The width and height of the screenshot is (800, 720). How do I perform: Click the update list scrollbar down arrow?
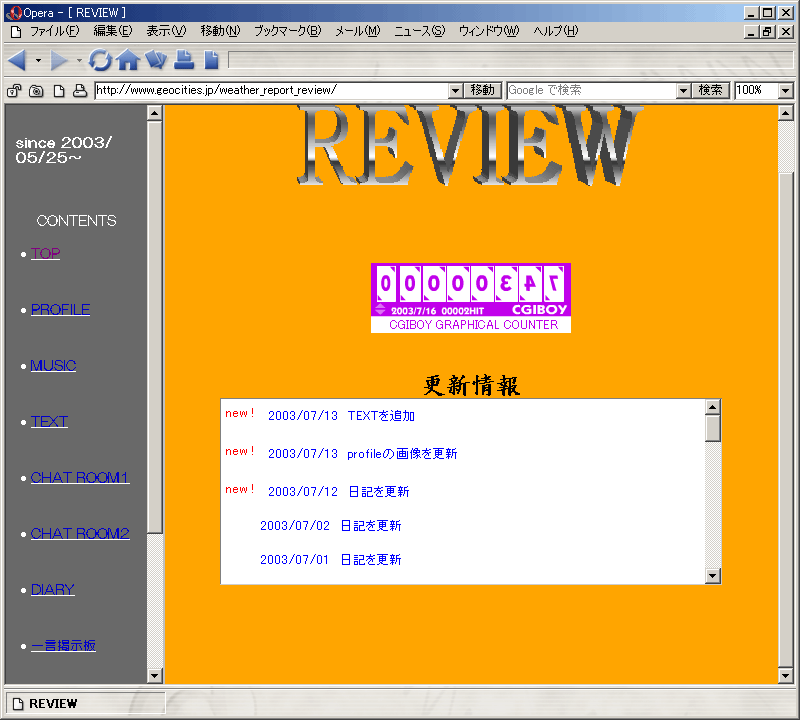(713, 576)
